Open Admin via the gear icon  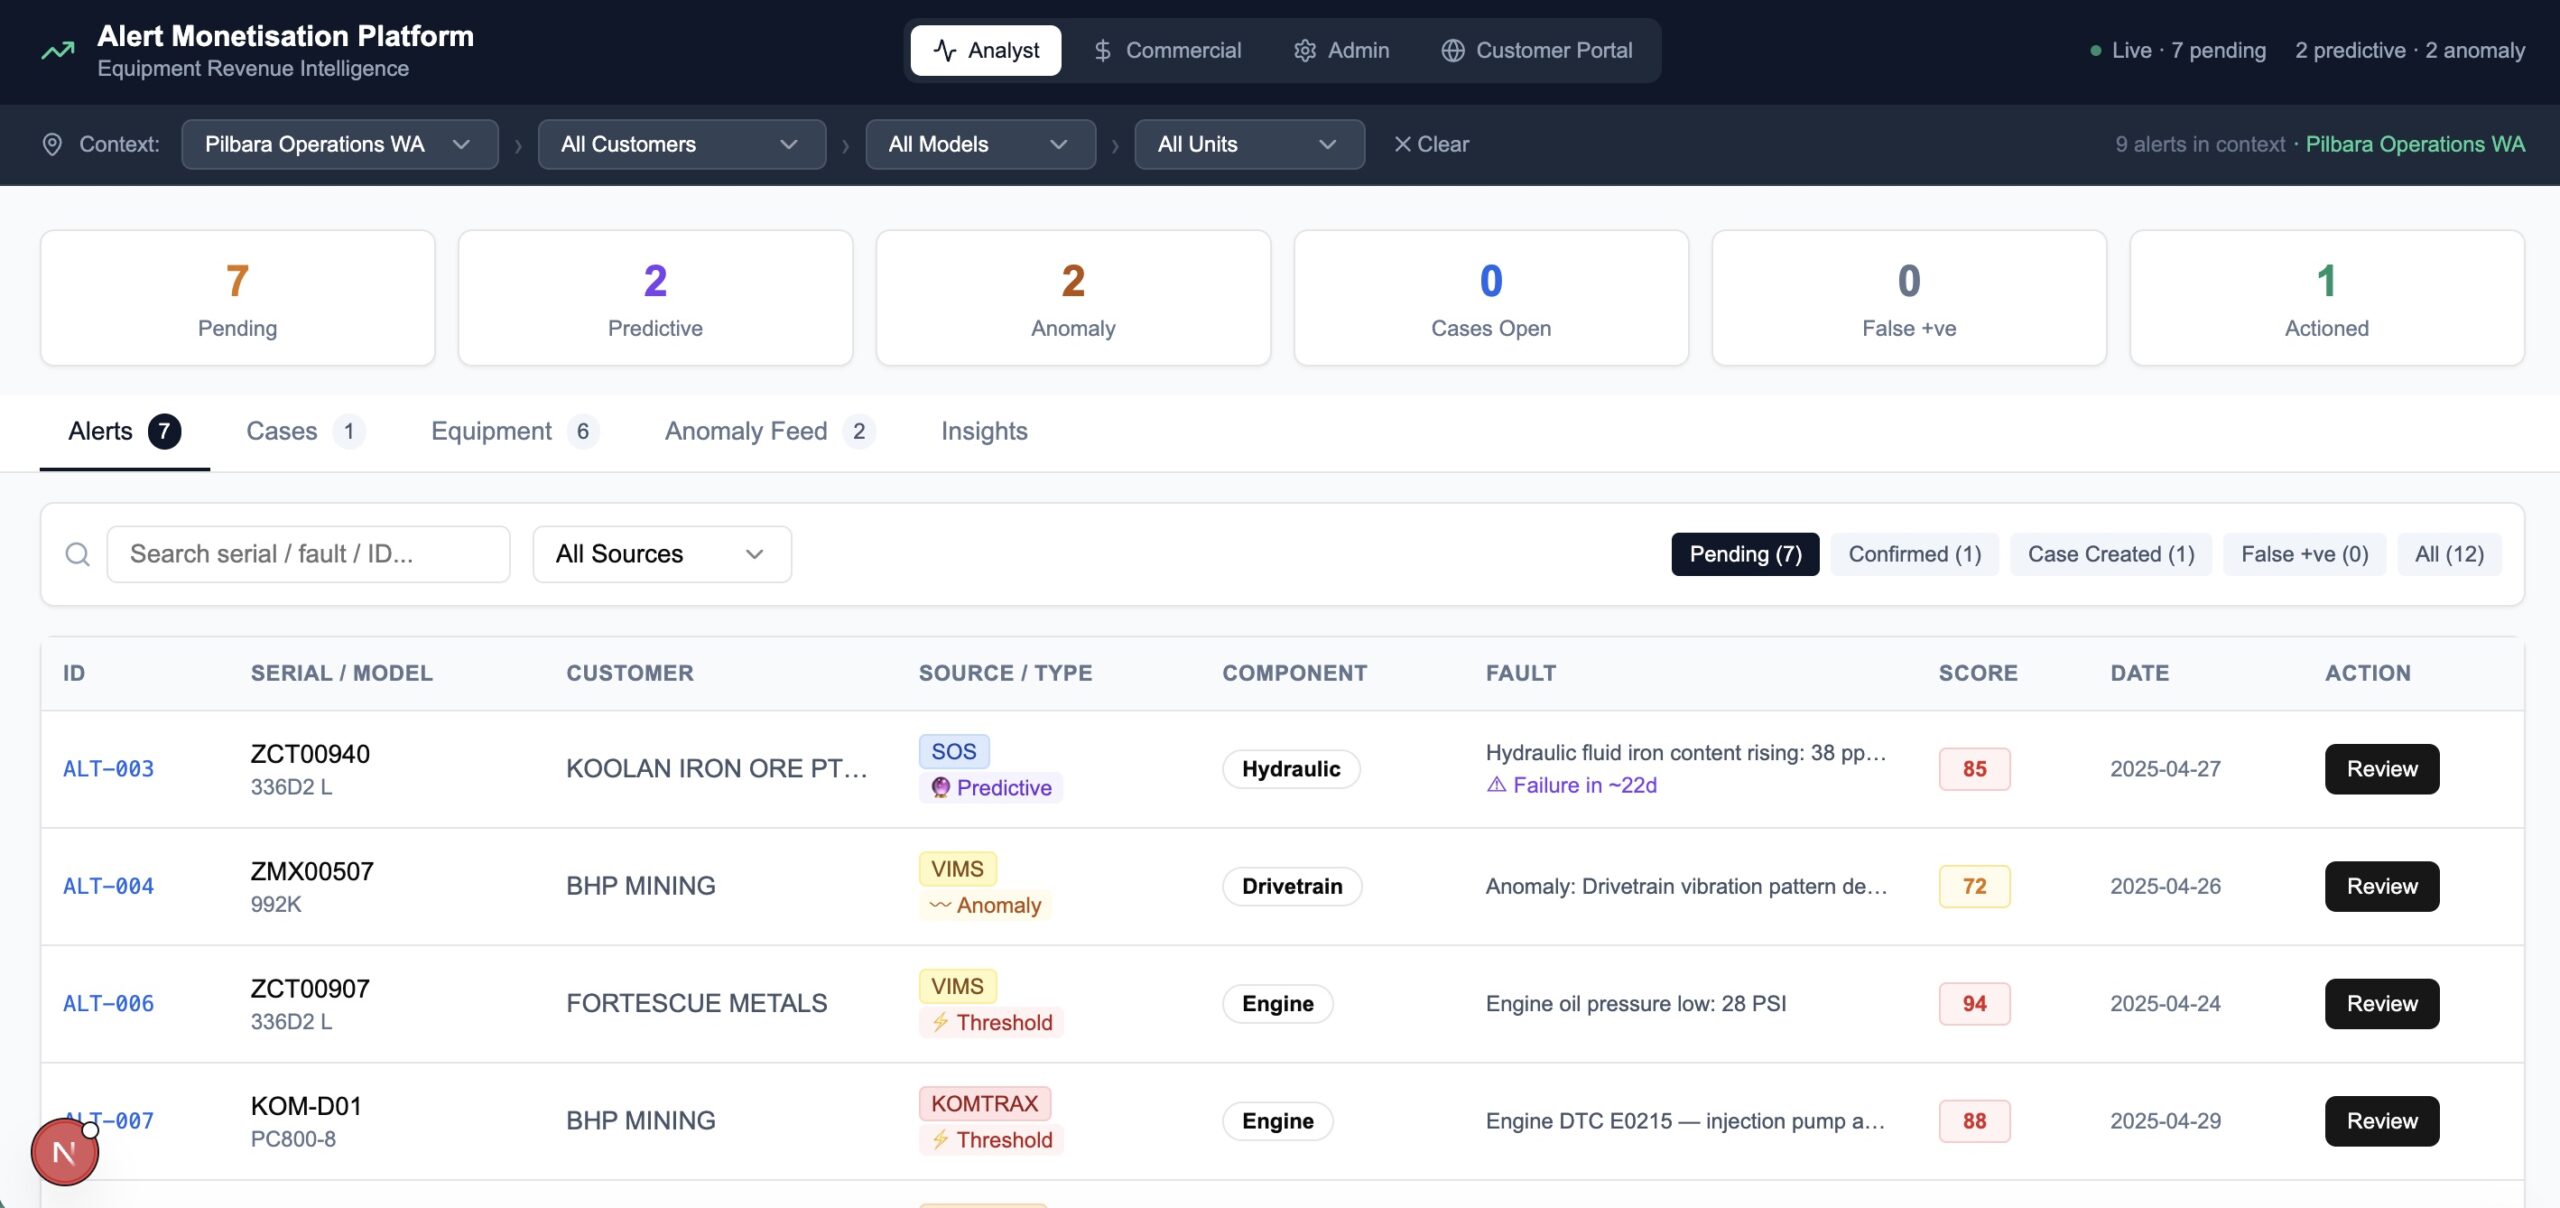click(1304, 49)
